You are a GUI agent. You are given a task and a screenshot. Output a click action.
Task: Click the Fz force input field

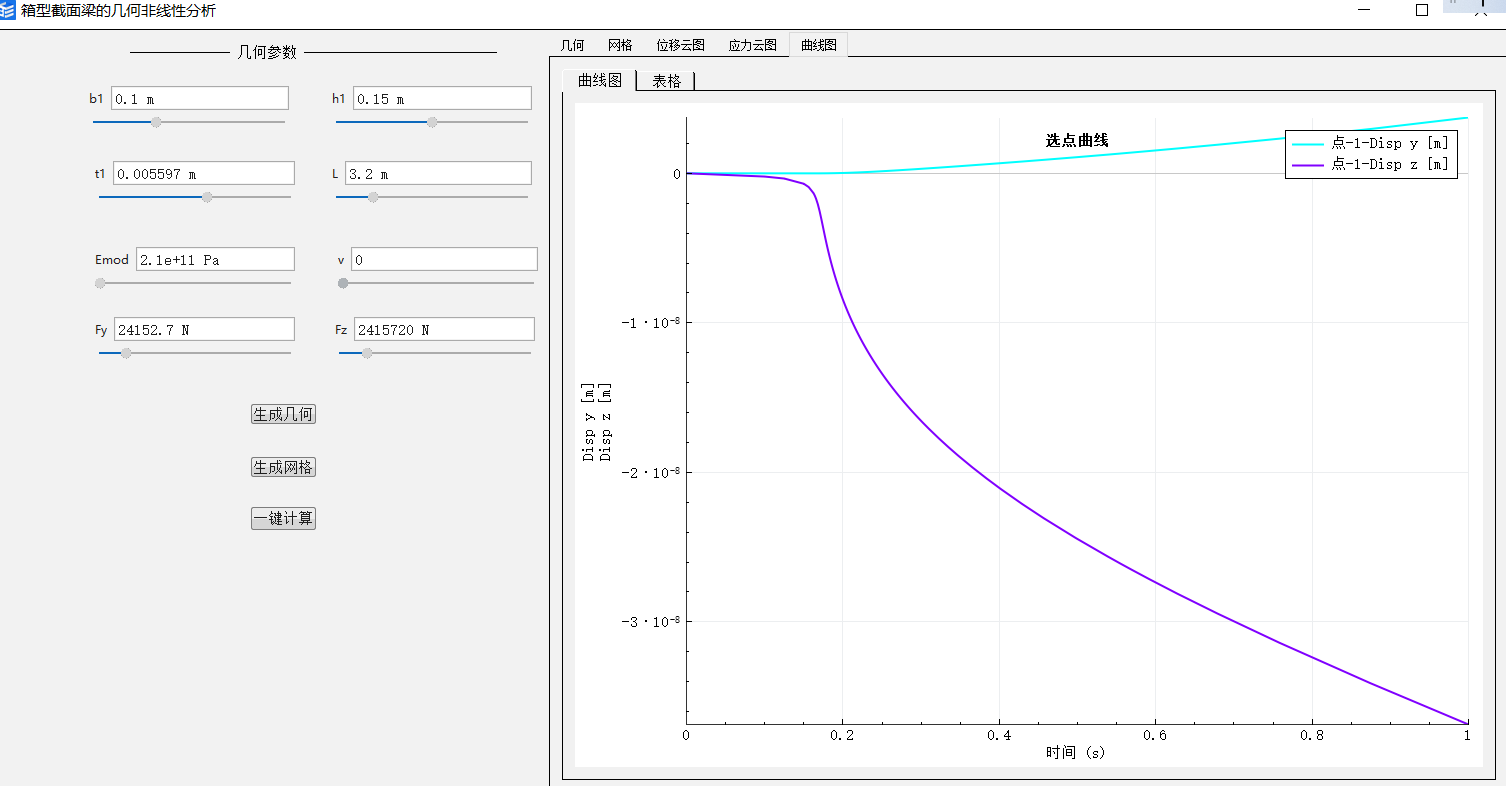click(444, 329)
